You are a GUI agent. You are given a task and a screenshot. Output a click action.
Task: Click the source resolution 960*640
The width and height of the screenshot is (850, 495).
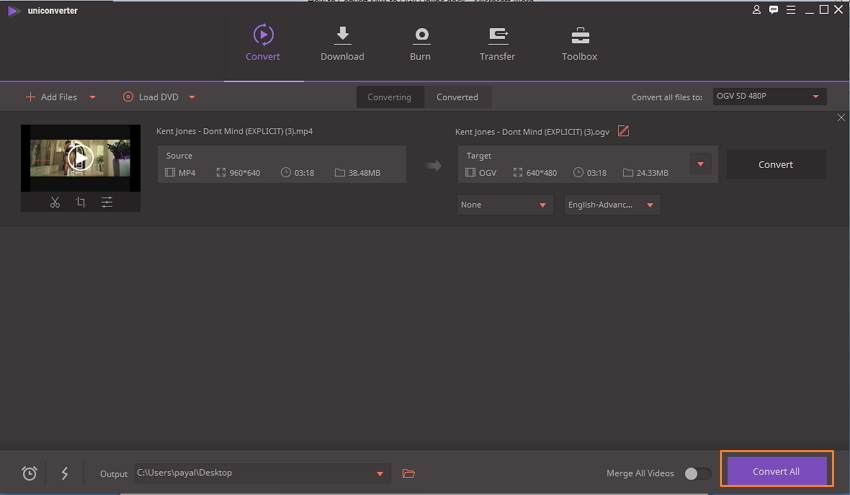tap(238, 173)
